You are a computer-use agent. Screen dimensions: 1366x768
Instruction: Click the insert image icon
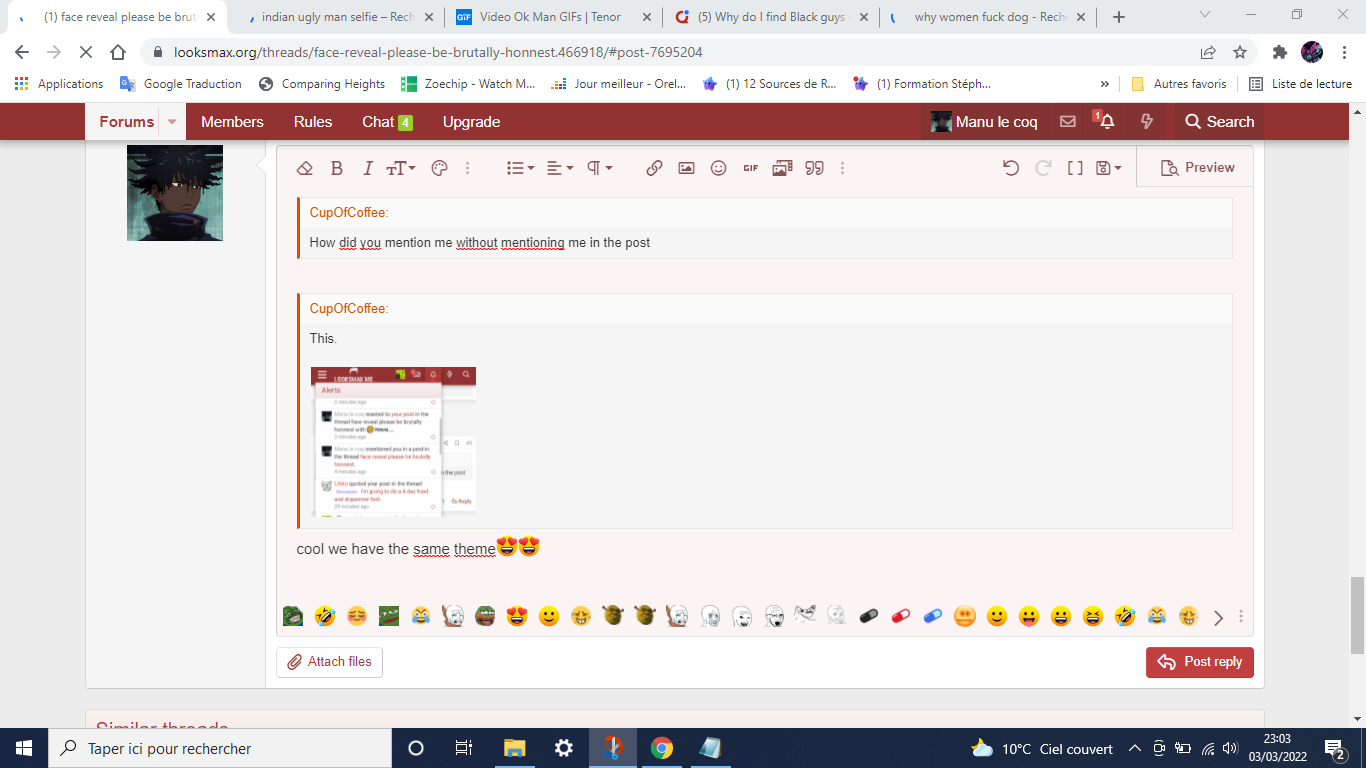[x=686, y=168]
